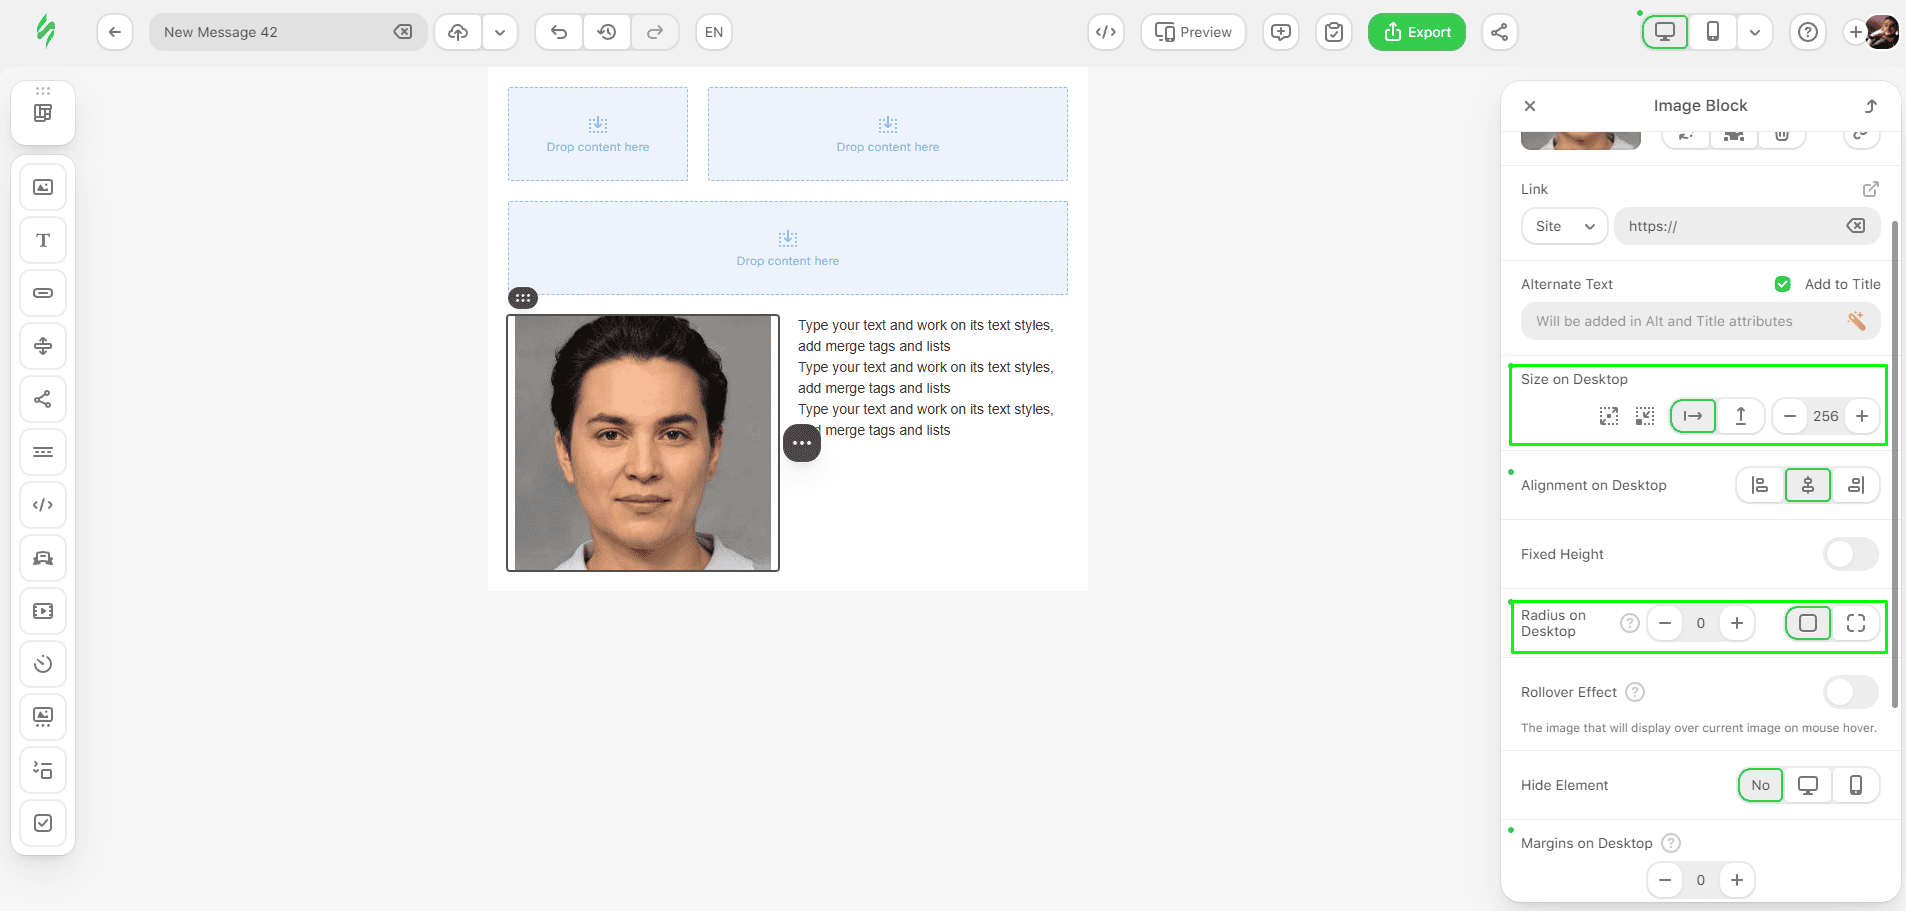
Task: Select the Timer block in sidebar
Action: coord(43,664)
